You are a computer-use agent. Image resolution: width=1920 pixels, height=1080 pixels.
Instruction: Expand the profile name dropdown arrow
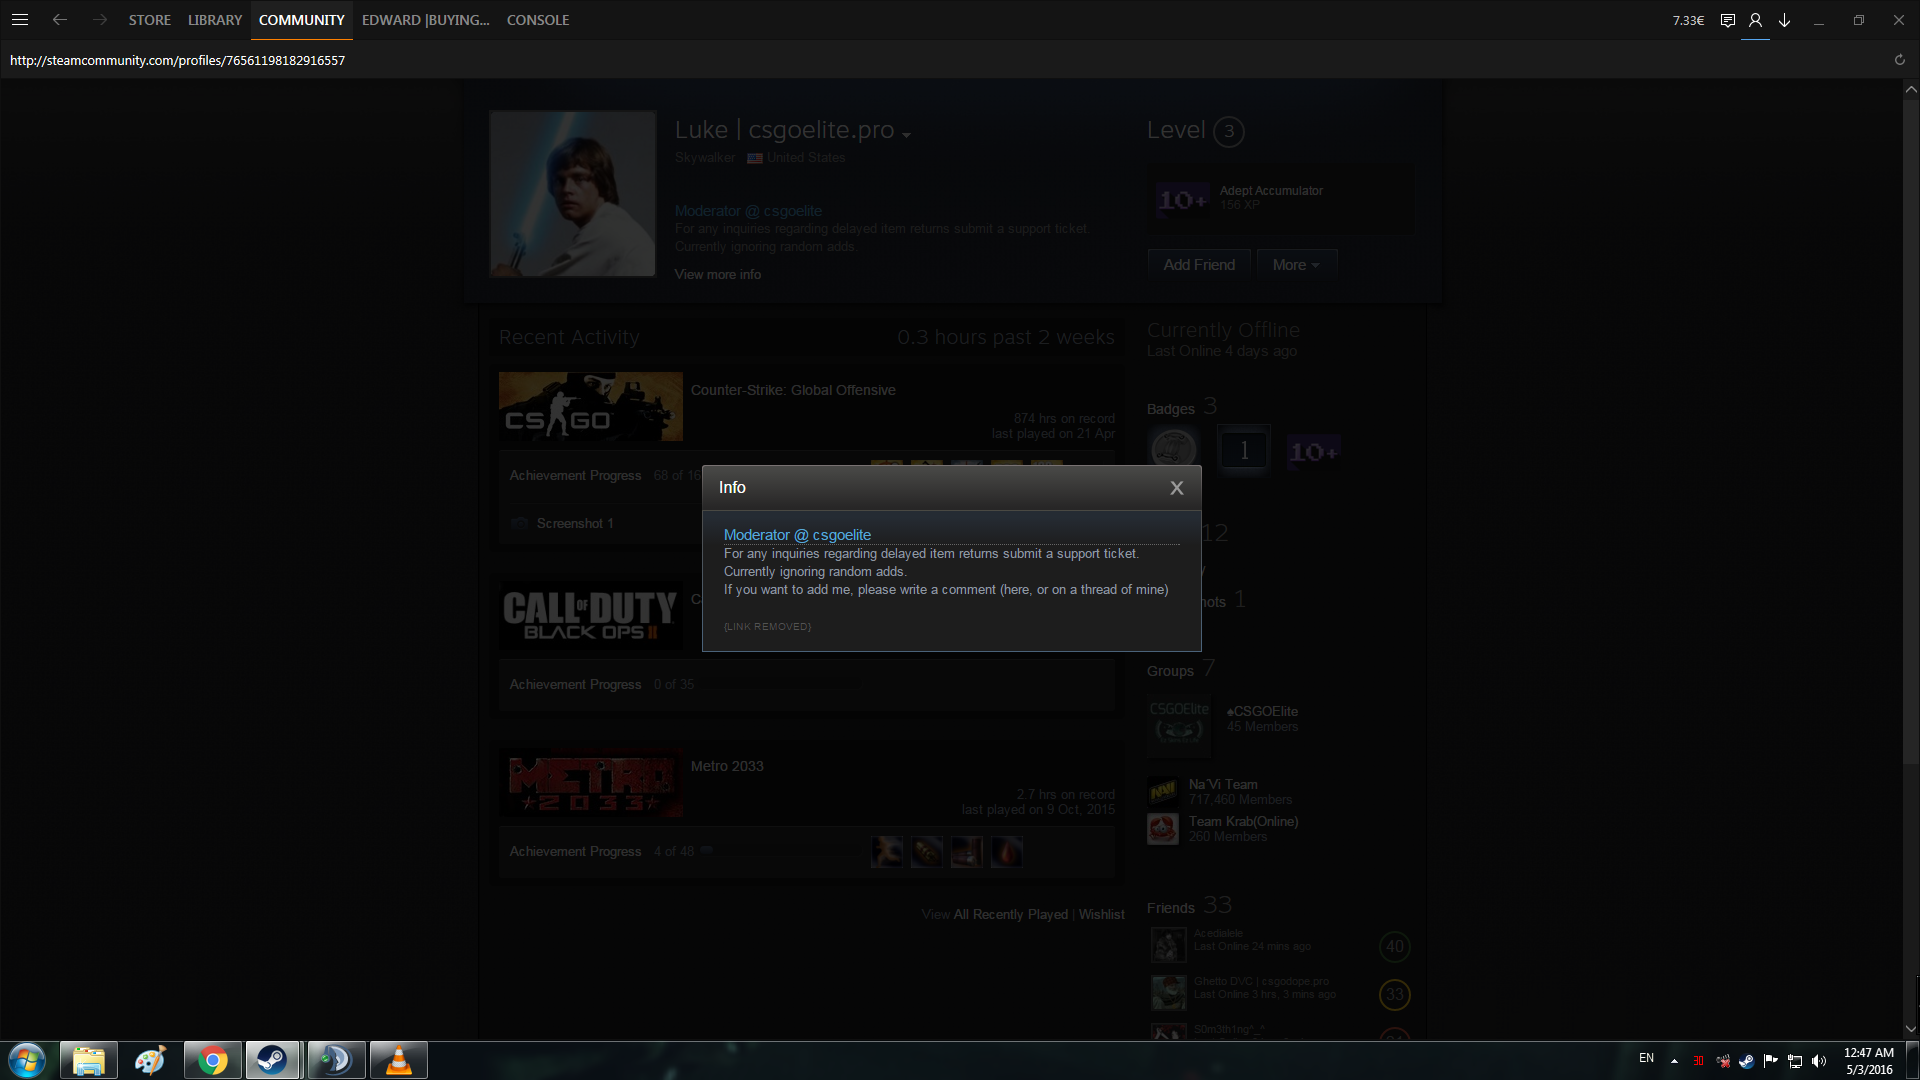tap(906, 135)
